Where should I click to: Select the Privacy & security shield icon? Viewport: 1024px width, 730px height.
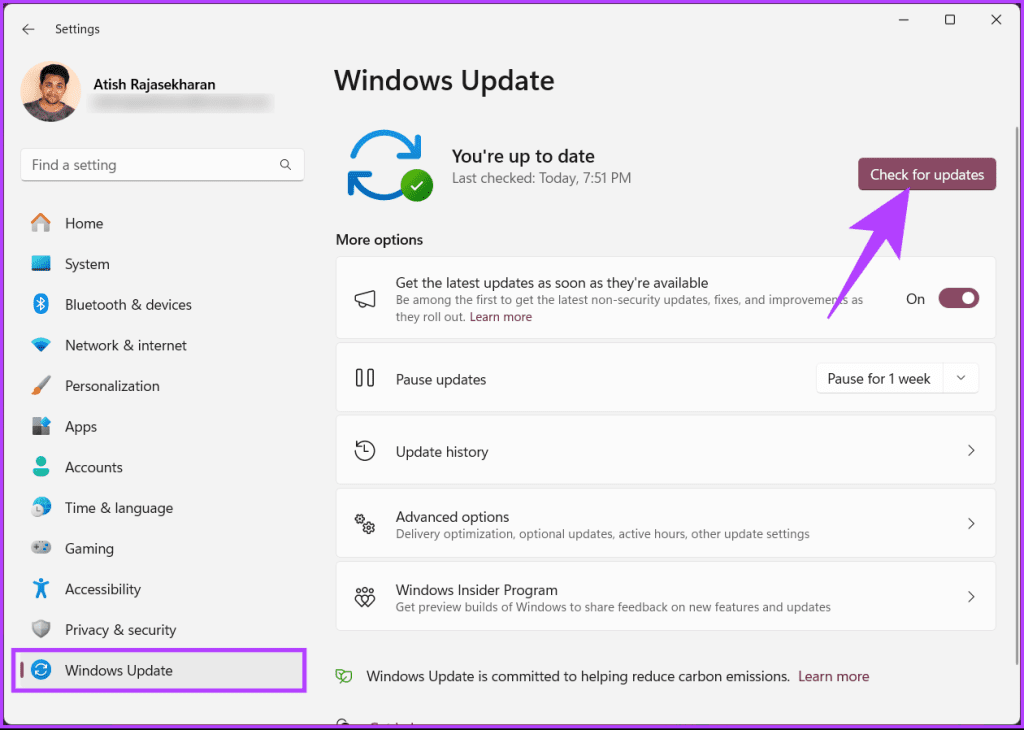[x=40, y=629]
